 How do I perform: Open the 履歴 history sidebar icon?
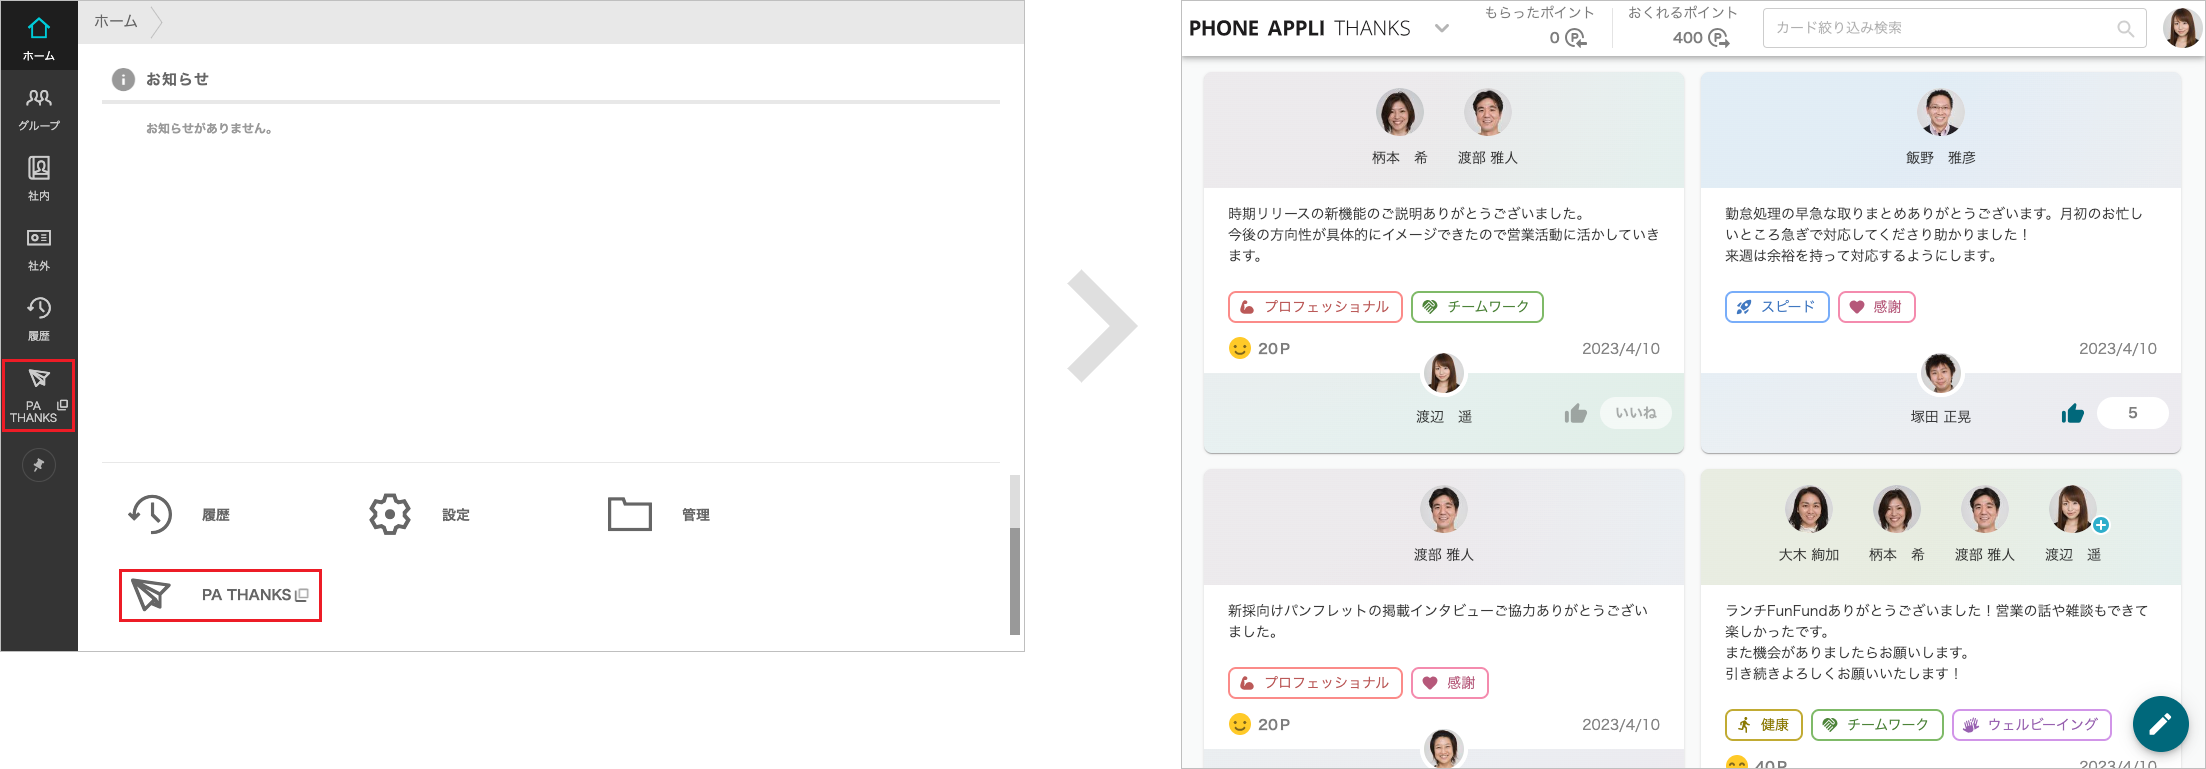click(x=39, y=318)
